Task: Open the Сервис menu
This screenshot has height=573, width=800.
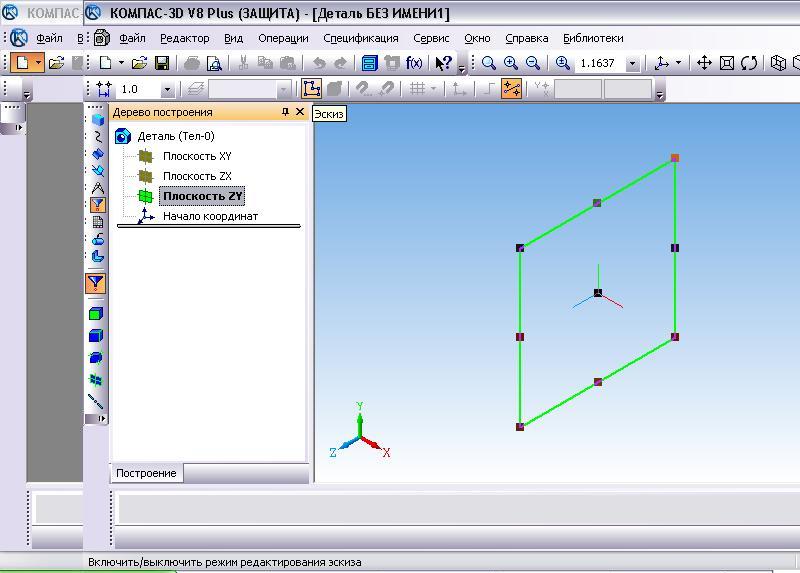Action: point(431,38)
